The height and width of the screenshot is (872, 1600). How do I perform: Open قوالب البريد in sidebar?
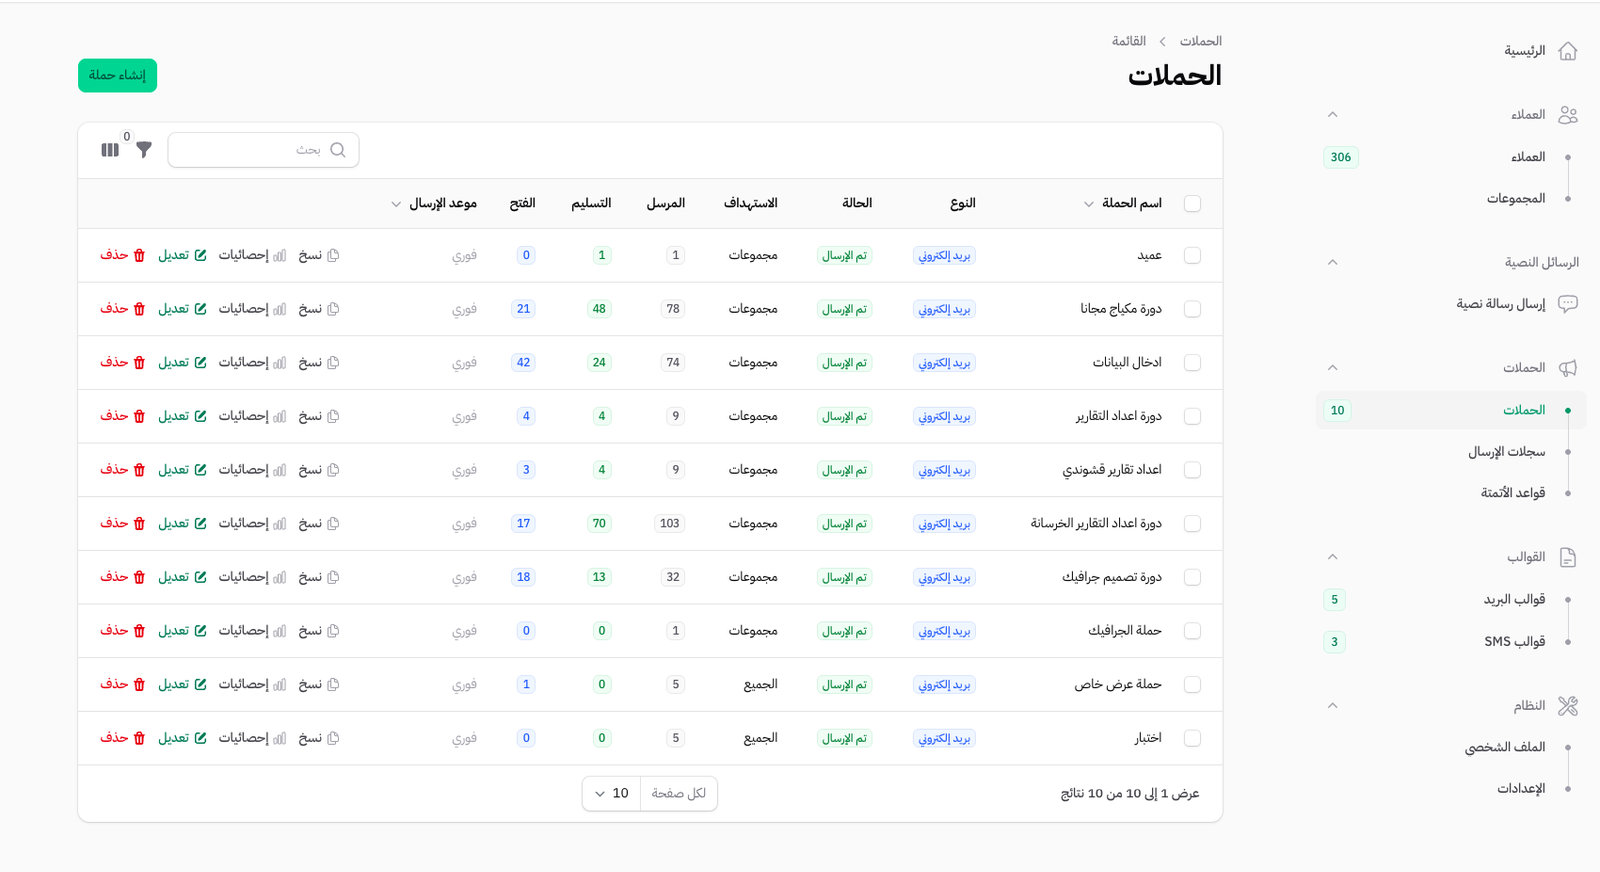coord(1514,599)
